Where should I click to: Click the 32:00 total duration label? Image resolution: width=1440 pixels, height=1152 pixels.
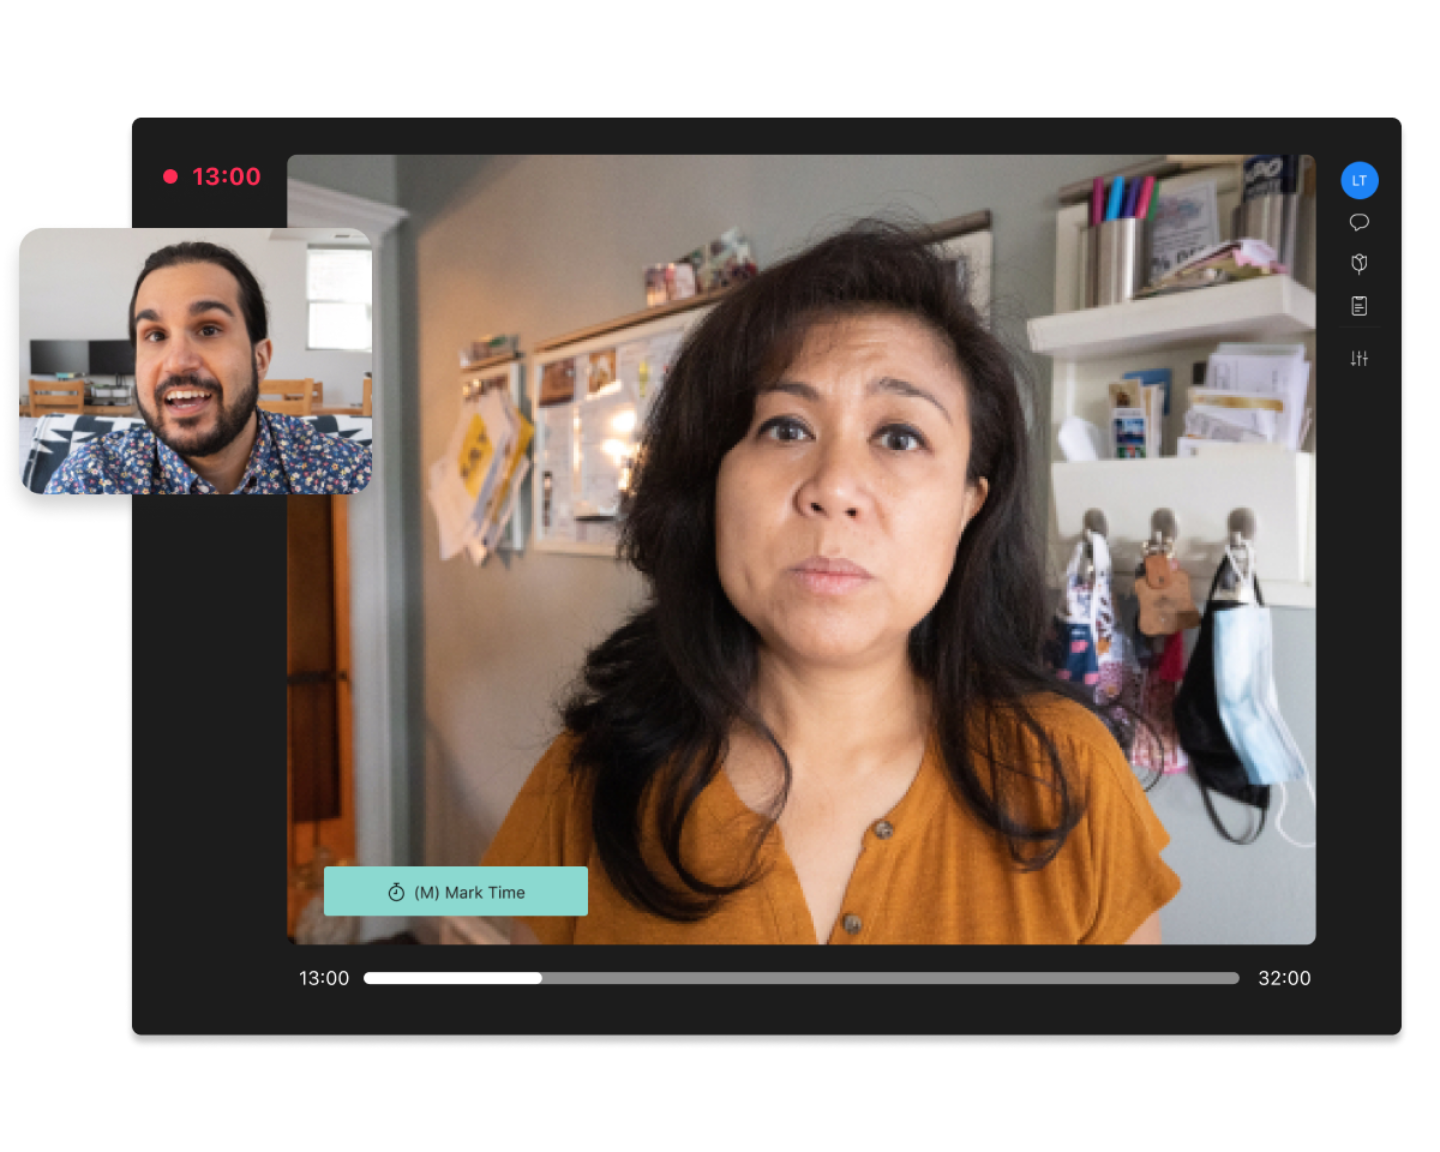pos(1284,978)
